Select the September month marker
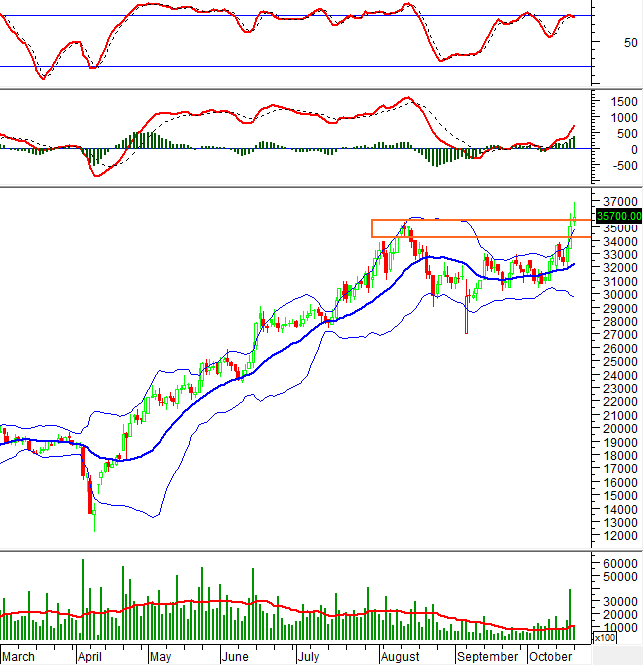The image size is (643, 665). point(488,657)
